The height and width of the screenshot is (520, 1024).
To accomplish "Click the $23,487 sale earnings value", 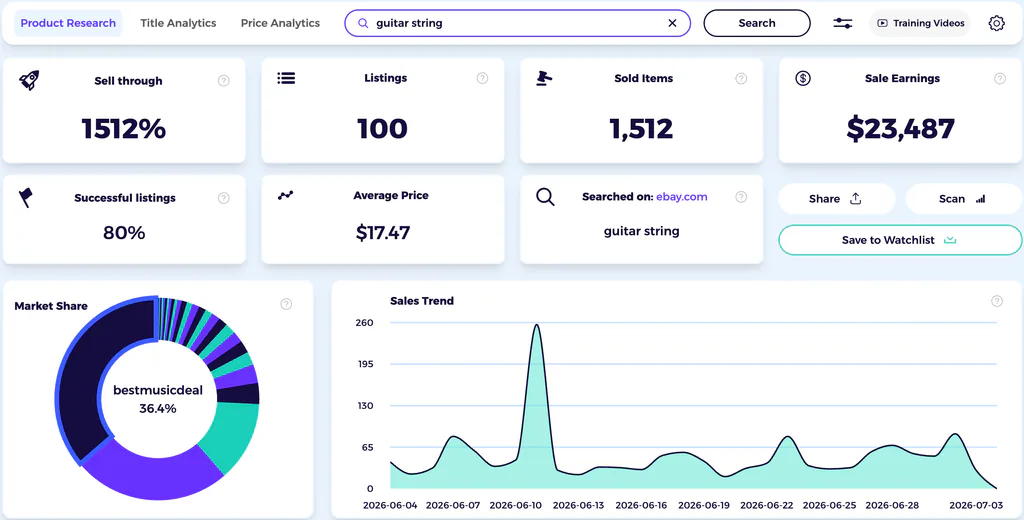I will (x=901, y=129).
